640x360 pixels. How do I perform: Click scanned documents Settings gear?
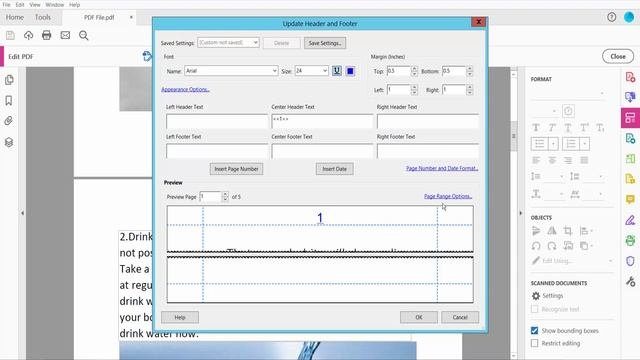(536, 296)
